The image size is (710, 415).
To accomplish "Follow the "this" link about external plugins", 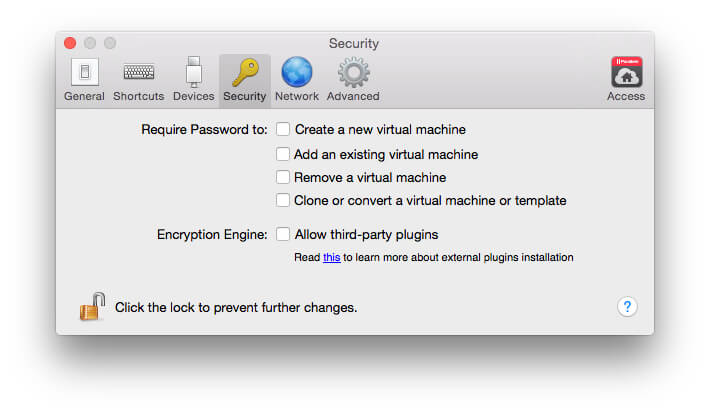I will (331, 258).
